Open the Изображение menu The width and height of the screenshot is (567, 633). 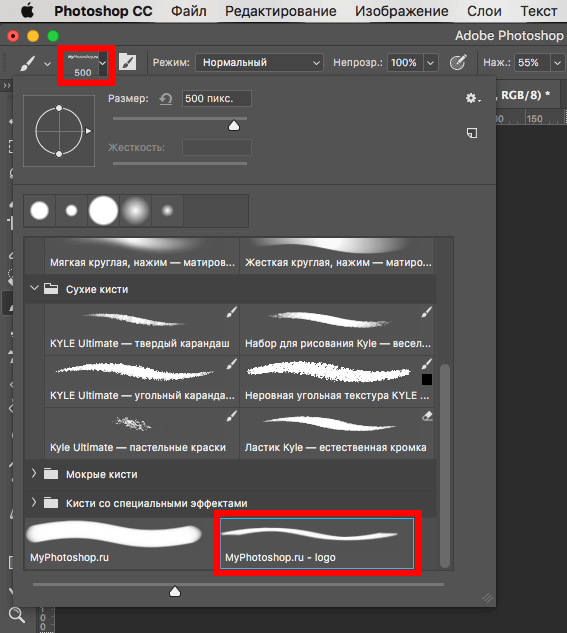pos(402,11)
